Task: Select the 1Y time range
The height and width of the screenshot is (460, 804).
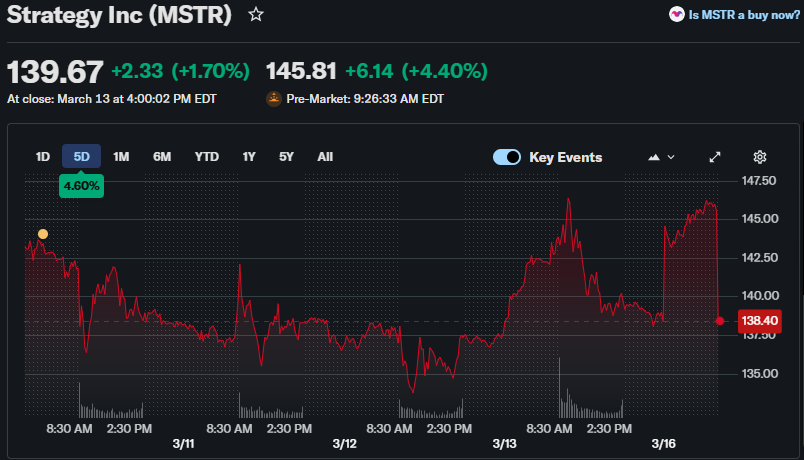Action: [x=249, y=156]
